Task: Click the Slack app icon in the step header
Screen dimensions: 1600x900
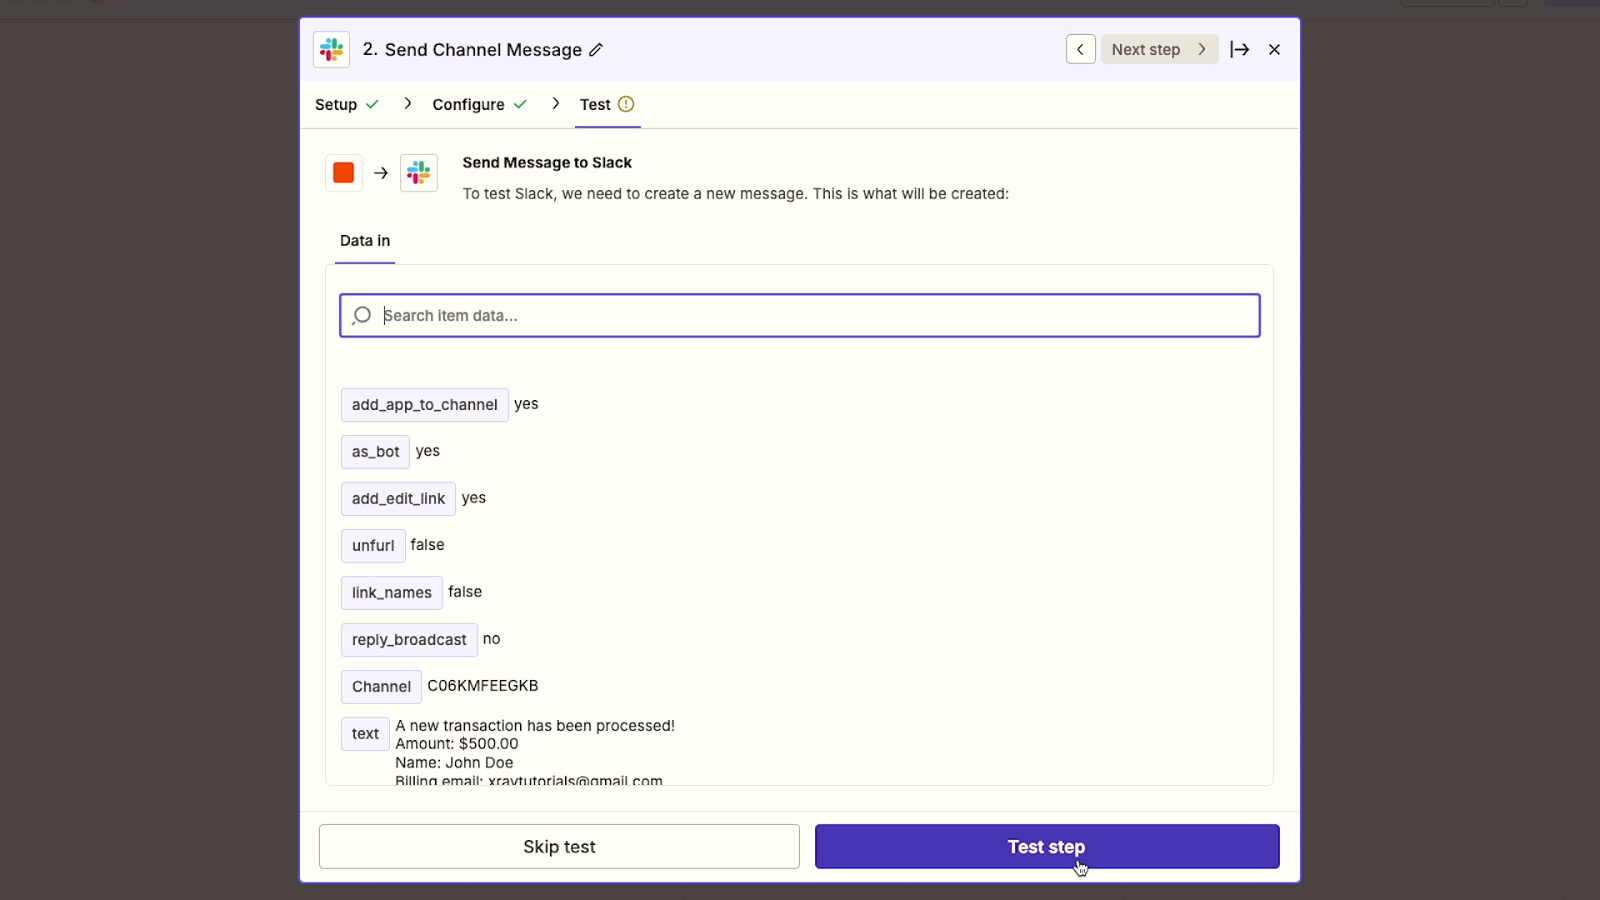Action: [x=331, y=49]
